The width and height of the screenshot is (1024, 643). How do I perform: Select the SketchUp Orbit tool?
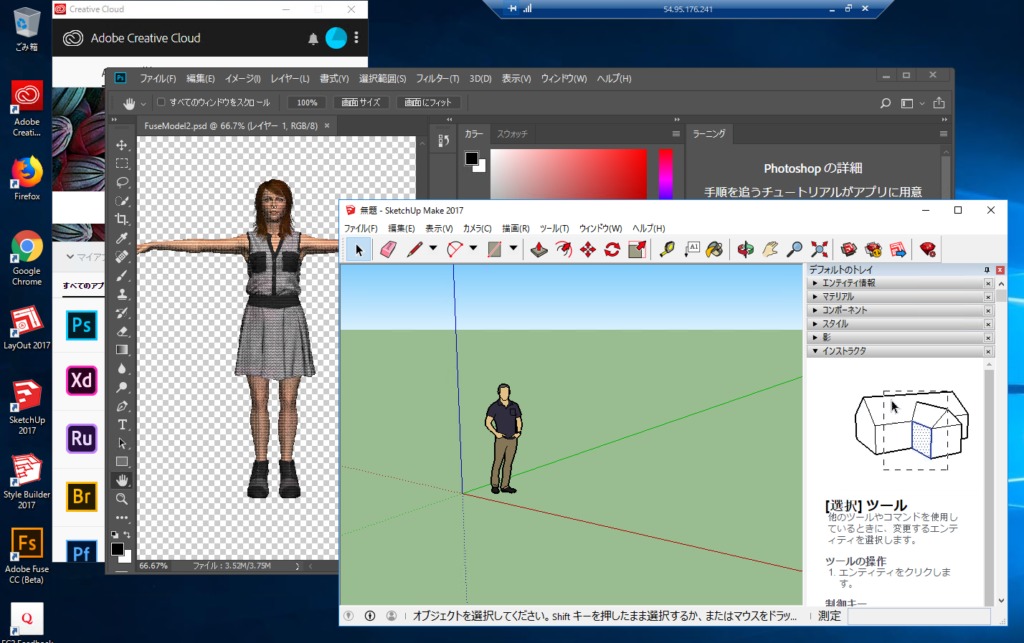745,249
